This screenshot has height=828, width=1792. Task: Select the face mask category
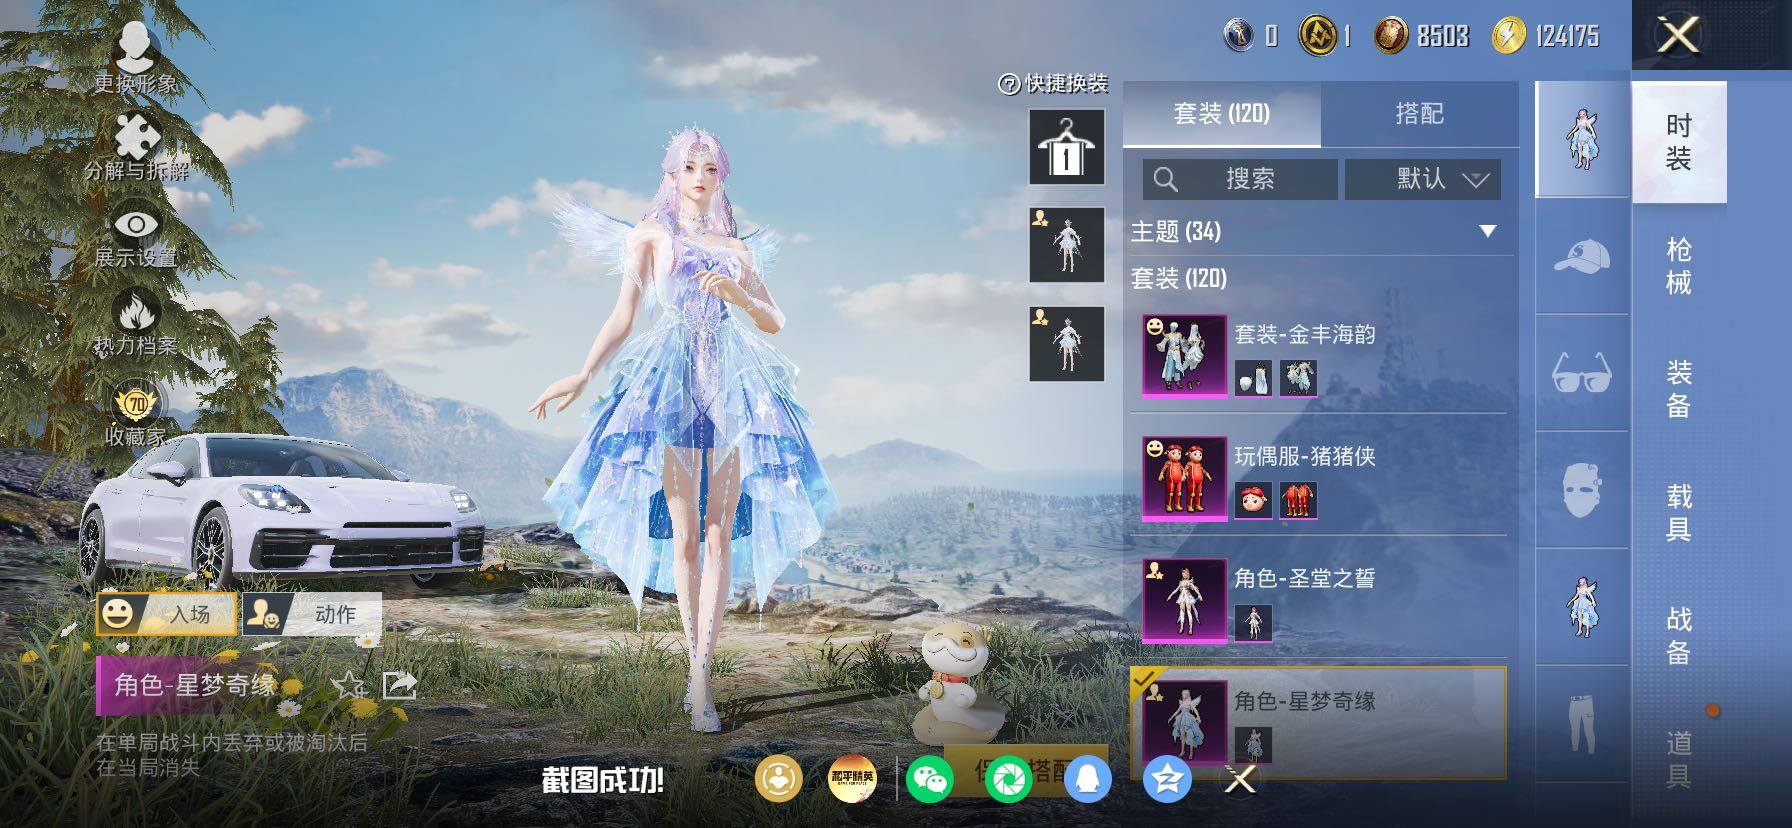click(x=1582, y=490)
